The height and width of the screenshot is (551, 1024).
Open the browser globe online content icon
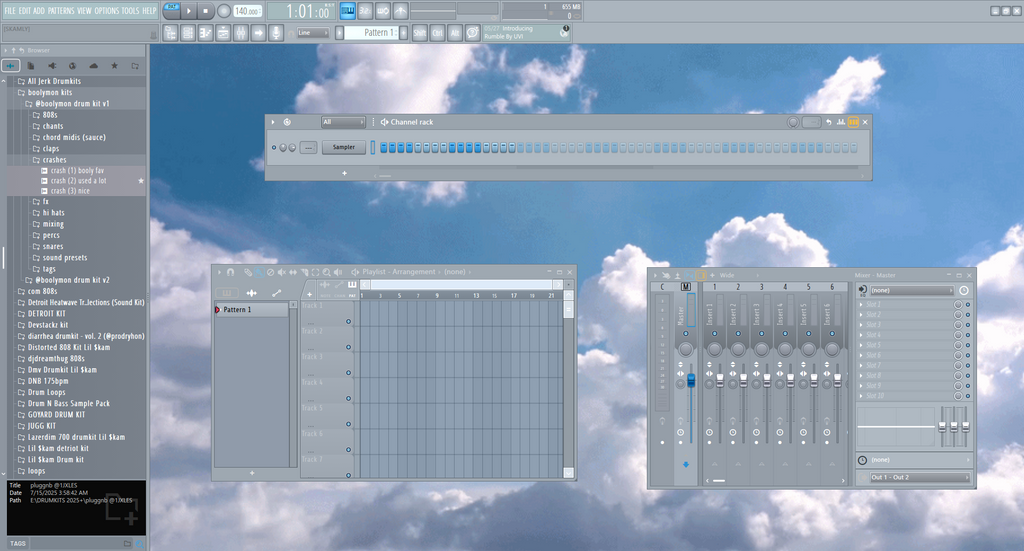[72, 66]
